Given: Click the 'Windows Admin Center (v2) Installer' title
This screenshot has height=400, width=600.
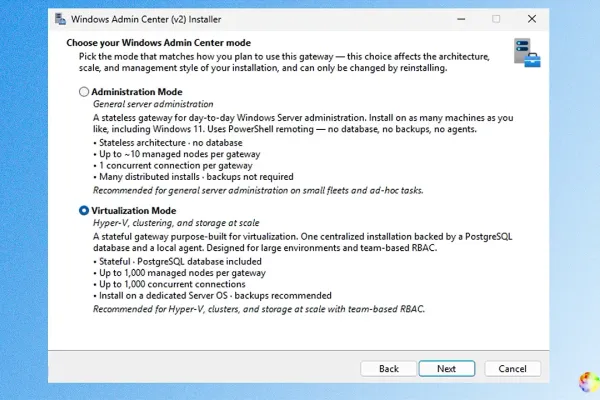Looking at the screenshot, I should coord(146,19).
